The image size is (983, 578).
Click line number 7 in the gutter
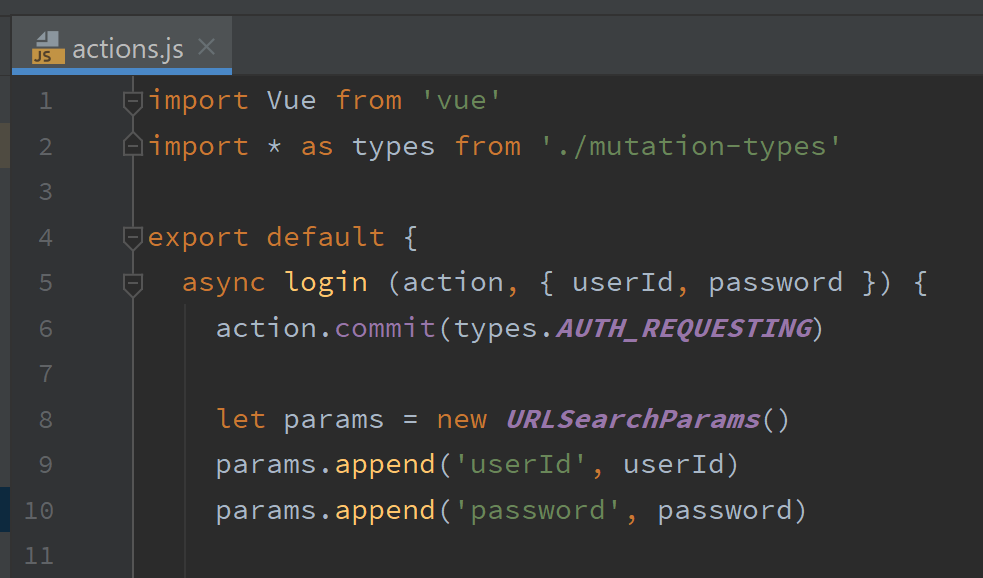tap(46, 374)
